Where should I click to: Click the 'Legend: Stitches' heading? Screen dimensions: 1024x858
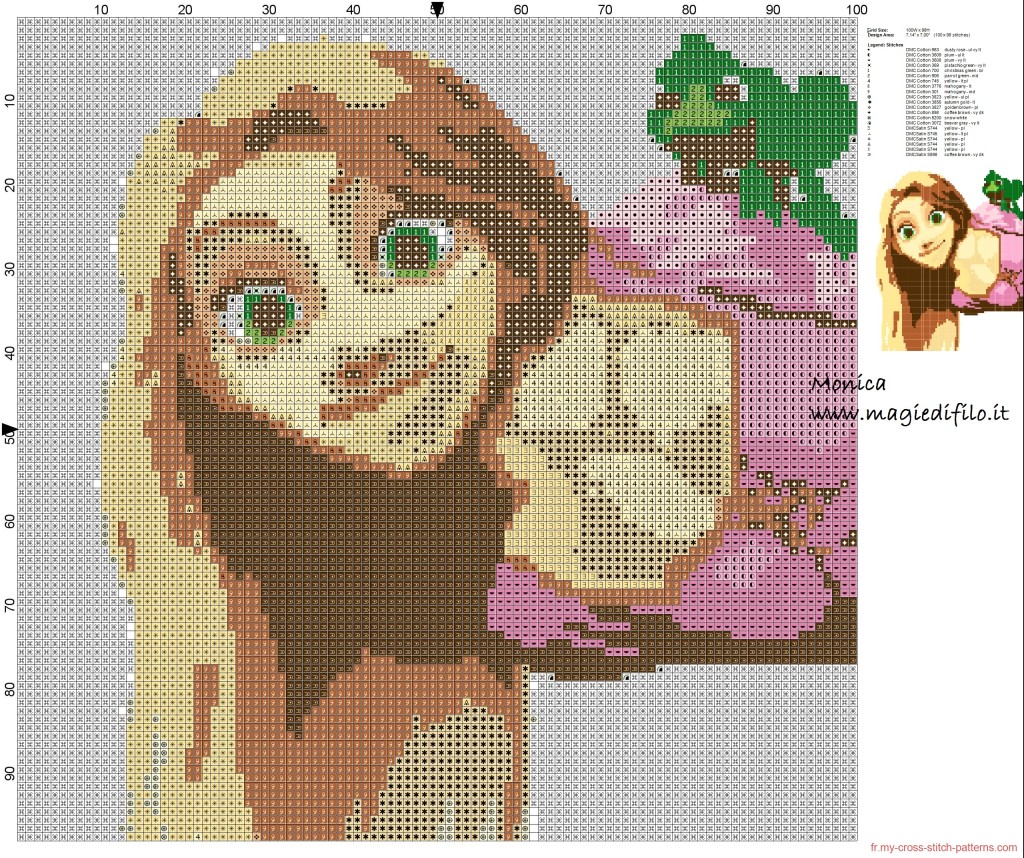point(886,45)
